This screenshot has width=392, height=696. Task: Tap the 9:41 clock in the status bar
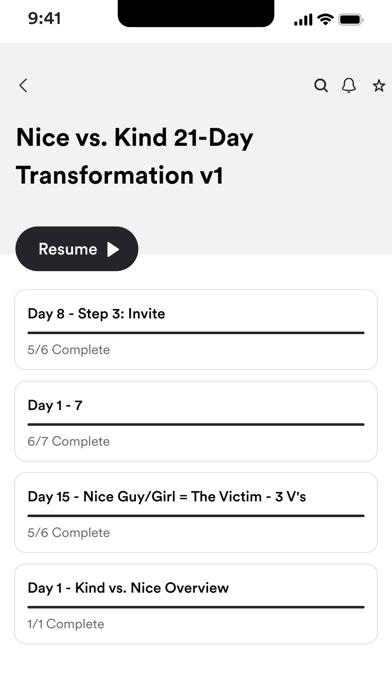pos(44,19)
